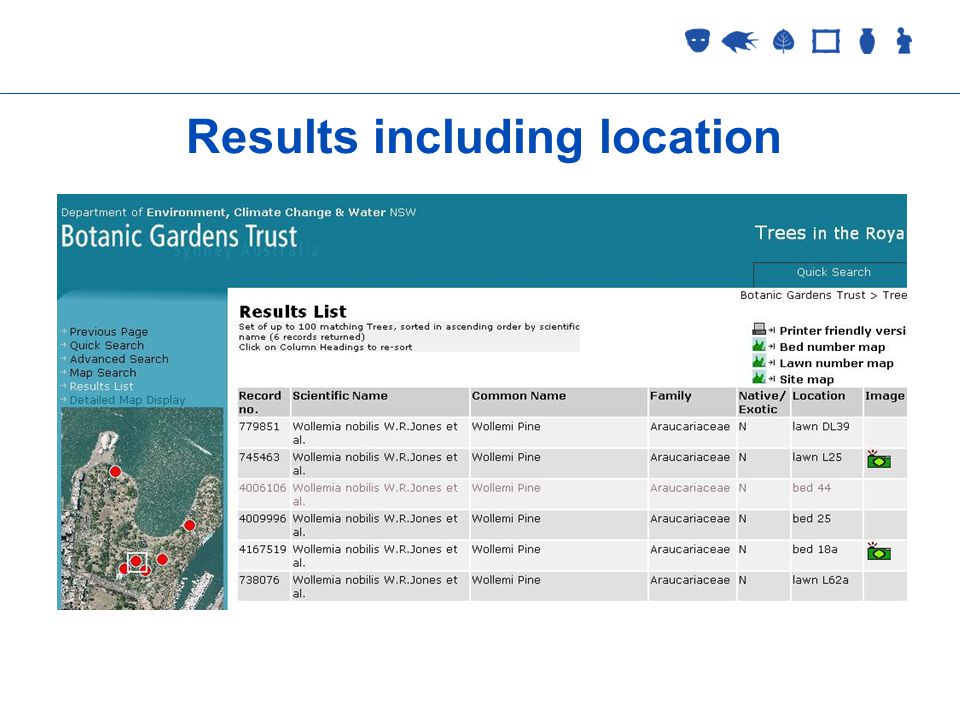Open camera image for record 4167519
Image resolution: width=960 pixels, height=720 pixels.
point(879,552)
